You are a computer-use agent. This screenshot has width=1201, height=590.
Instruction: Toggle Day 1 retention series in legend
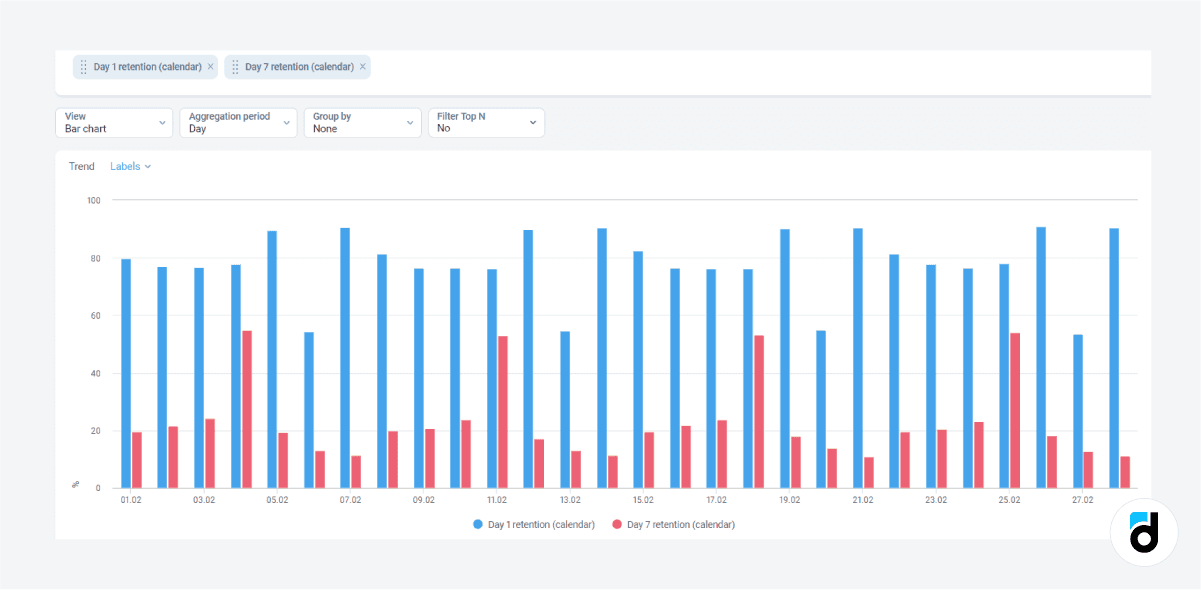[533, 525]
